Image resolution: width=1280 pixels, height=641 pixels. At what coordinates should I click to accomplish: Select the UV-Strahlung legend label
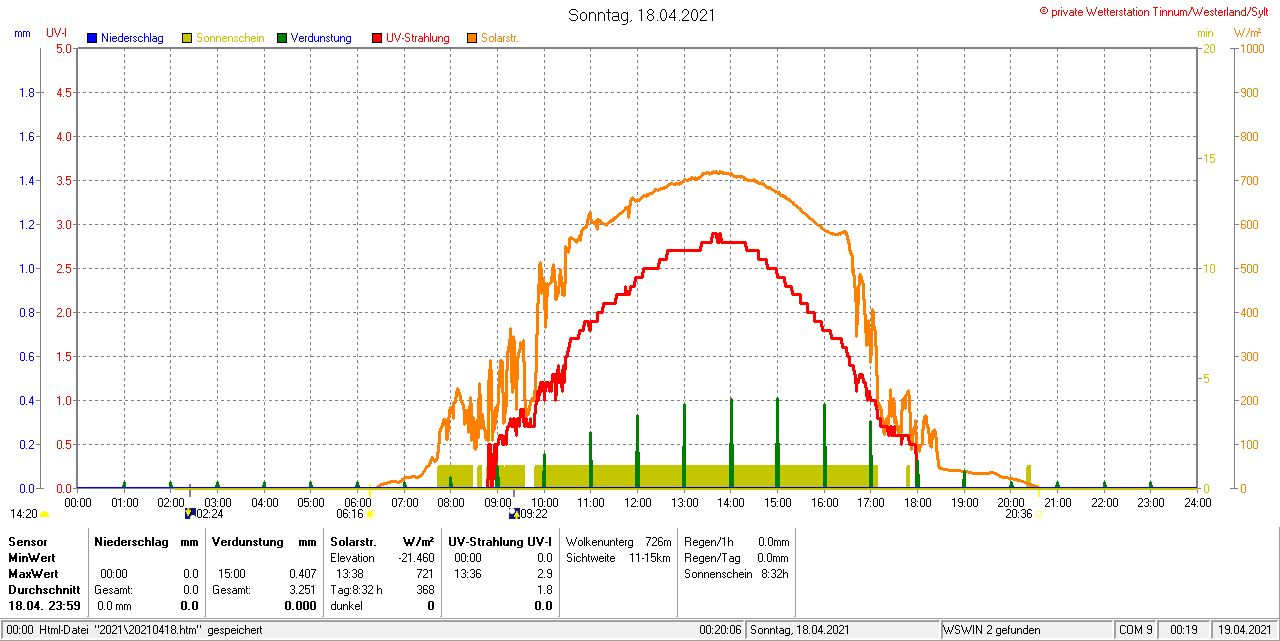(418, 38)
